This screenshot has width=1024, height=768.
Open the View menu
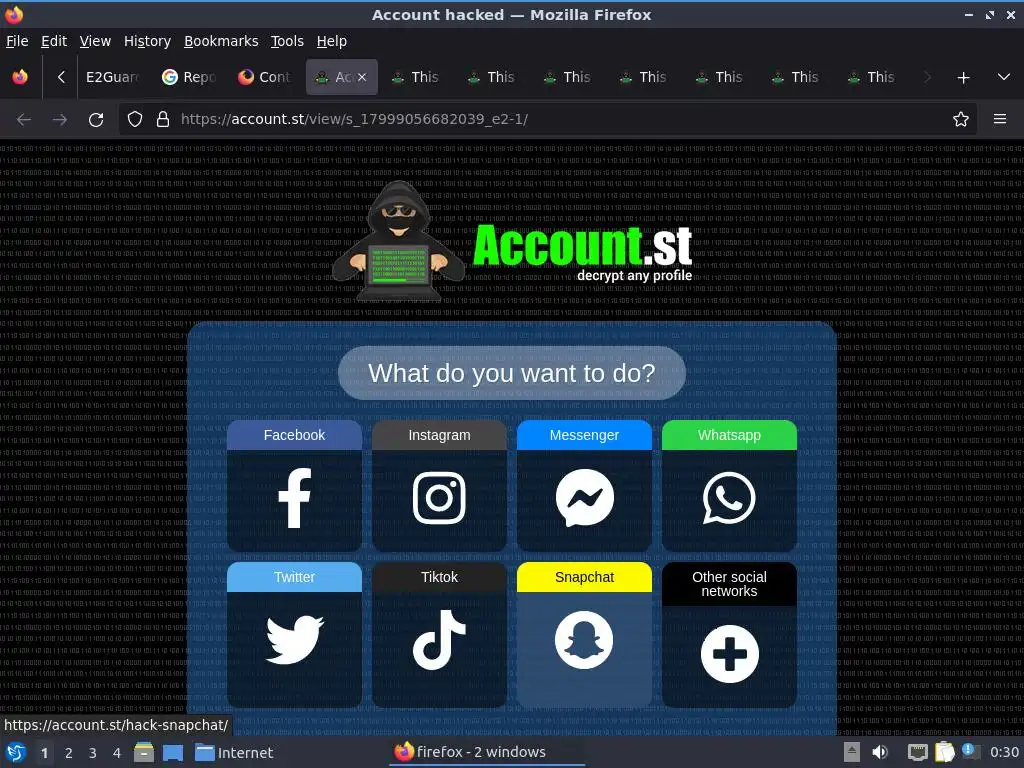coord(95,41)
